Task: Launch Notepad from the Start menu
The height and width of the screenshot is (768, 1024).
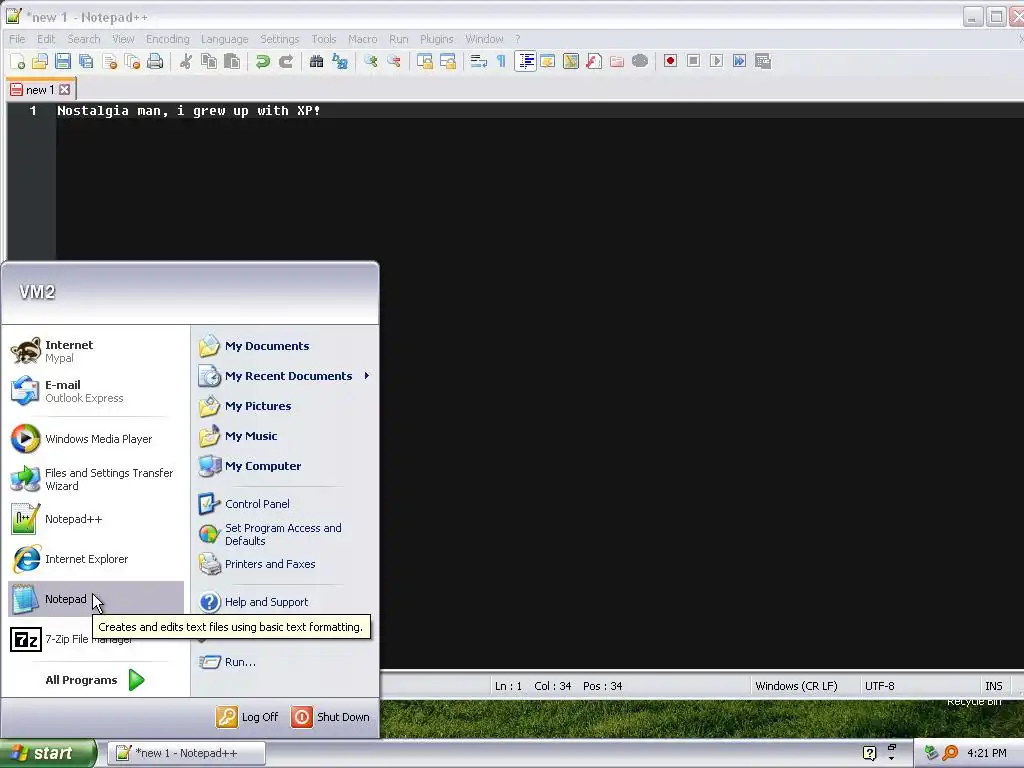Action: (x=95, y=599)
